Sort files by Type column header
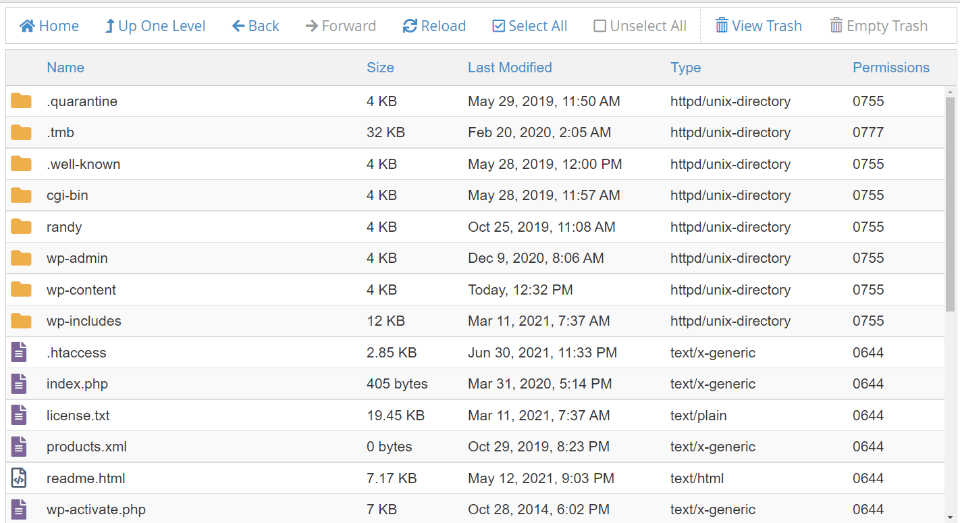Viewport: 960px width, 523px height. [x=686, y=67]
